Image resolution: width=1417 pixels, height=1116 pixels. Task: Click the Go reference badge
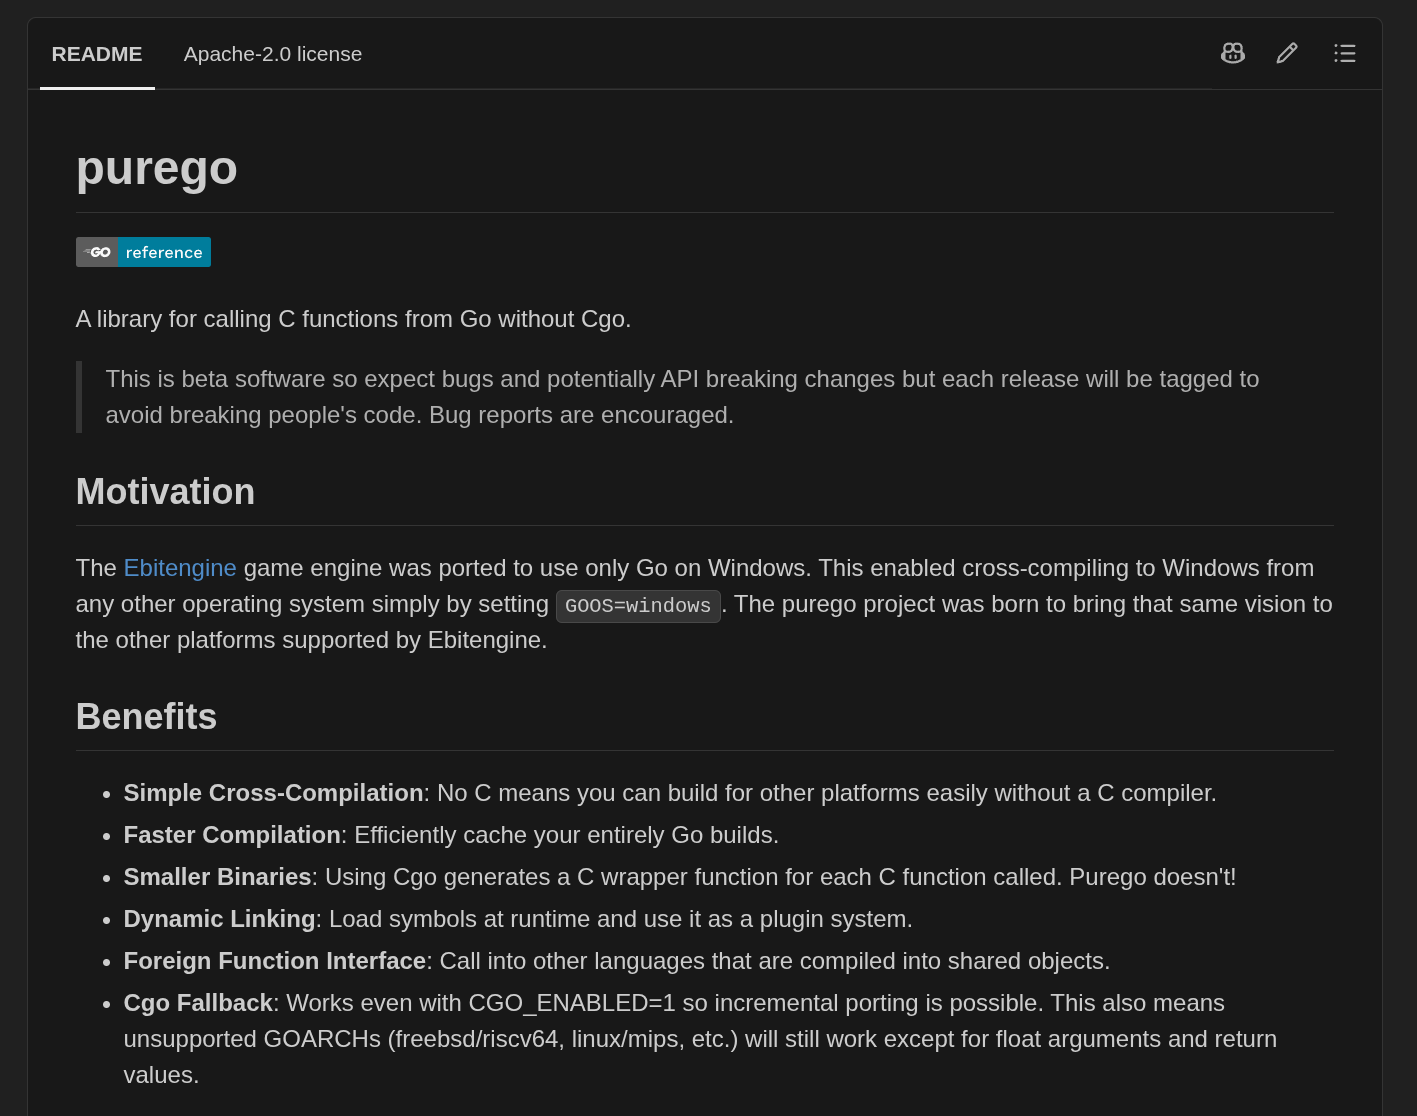click(143, 252)
